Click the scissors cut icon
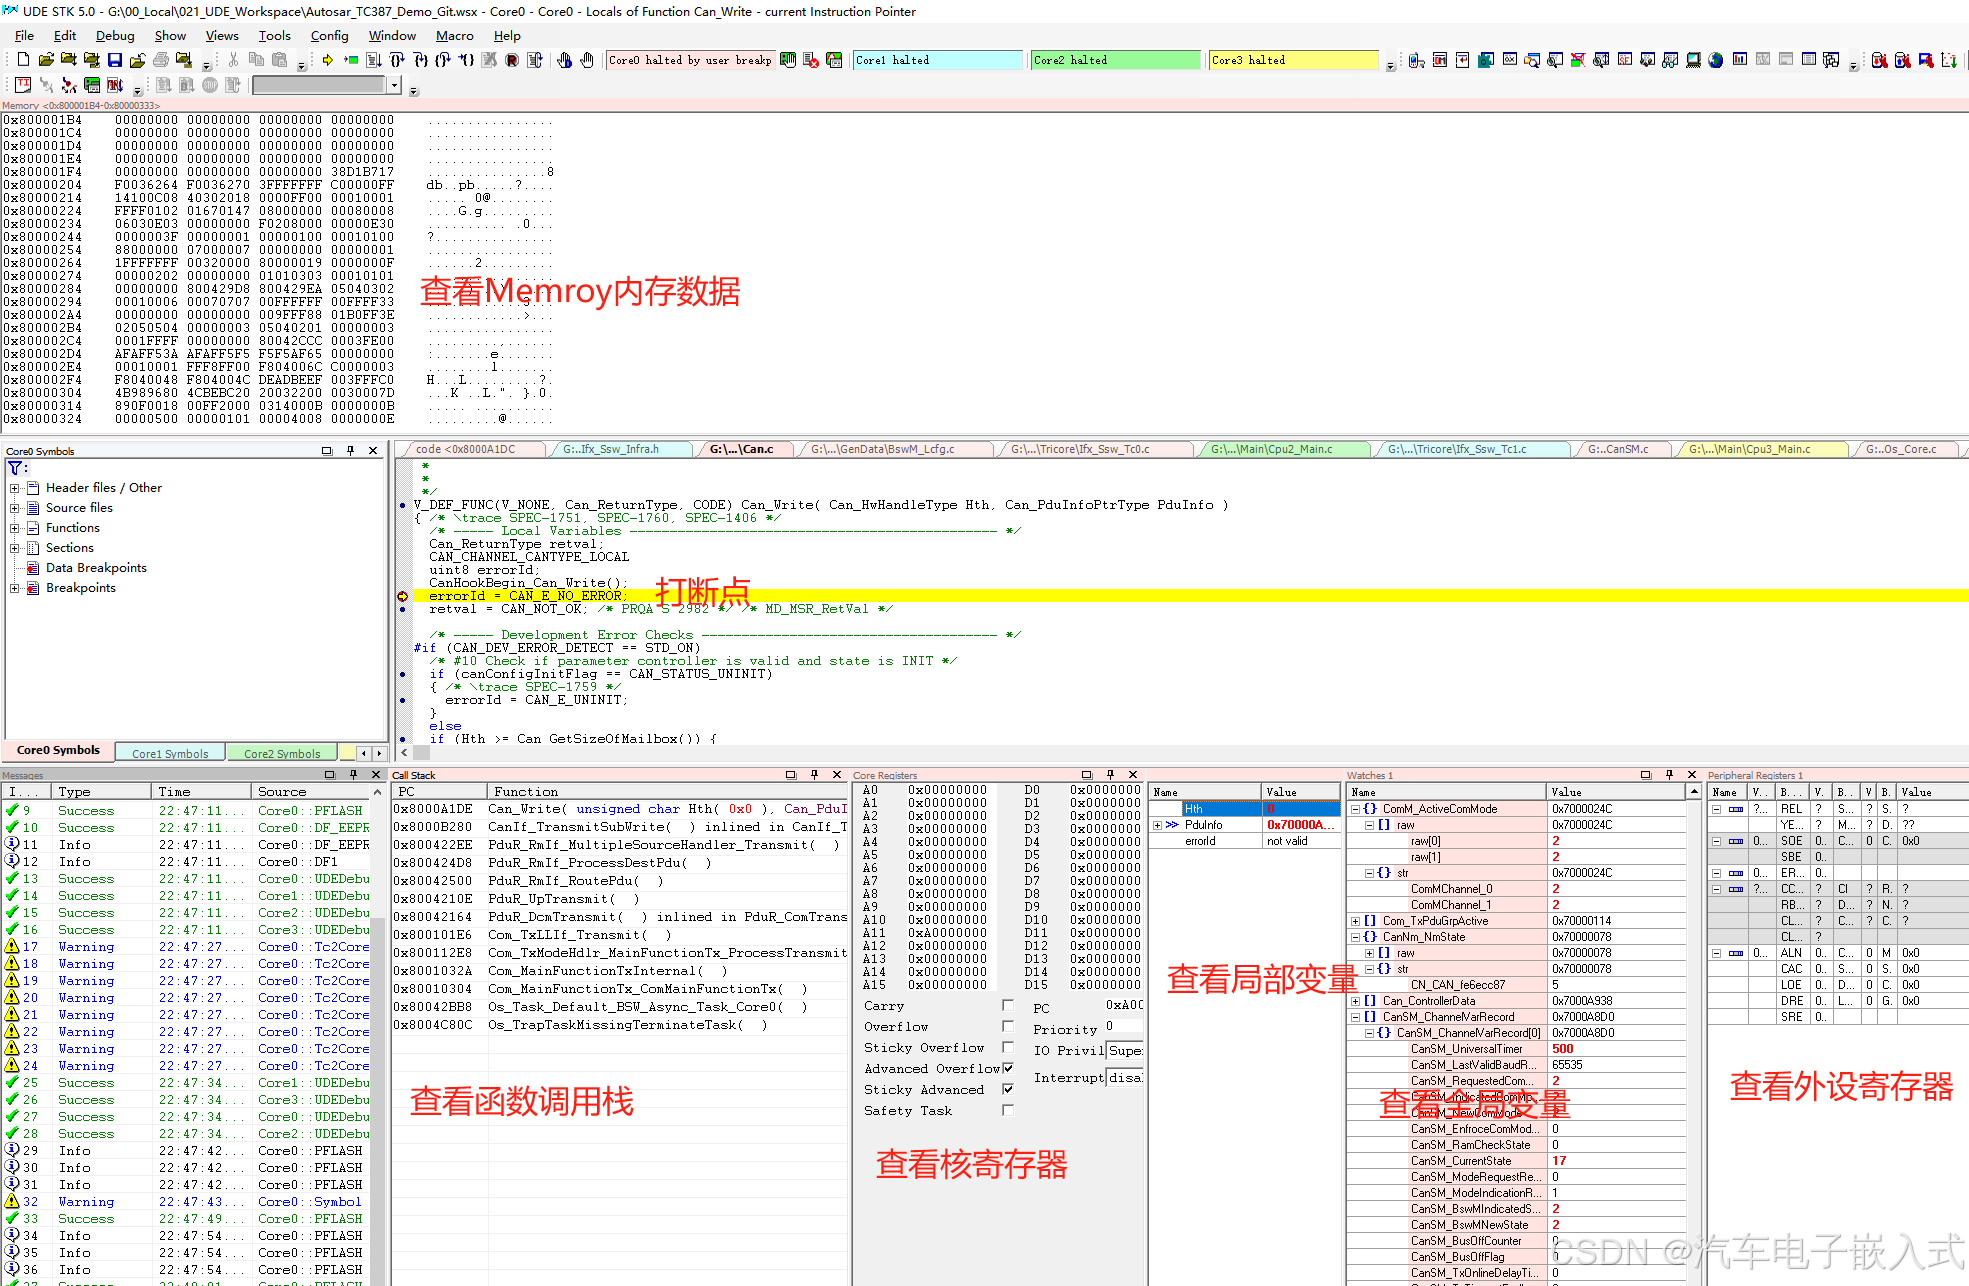The height and width of the screenshot is (1286, 1969). pos(233,60)
